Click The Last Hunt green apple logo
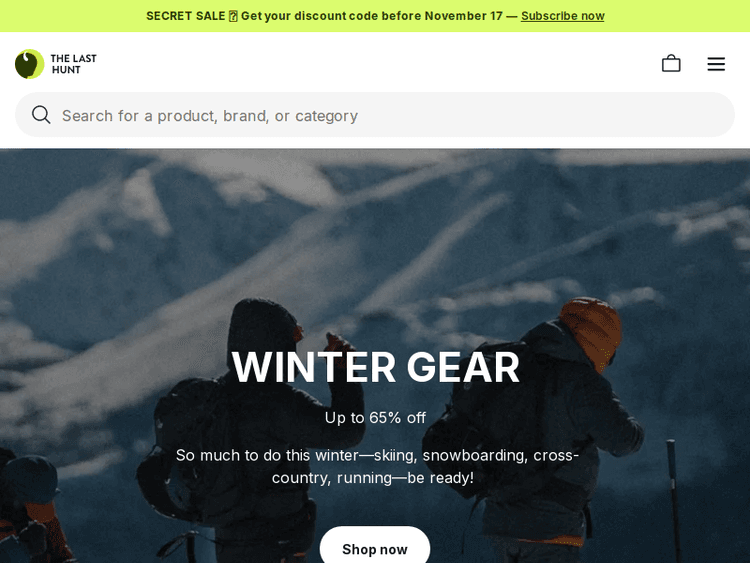The image size is (750, 563). 30,64
